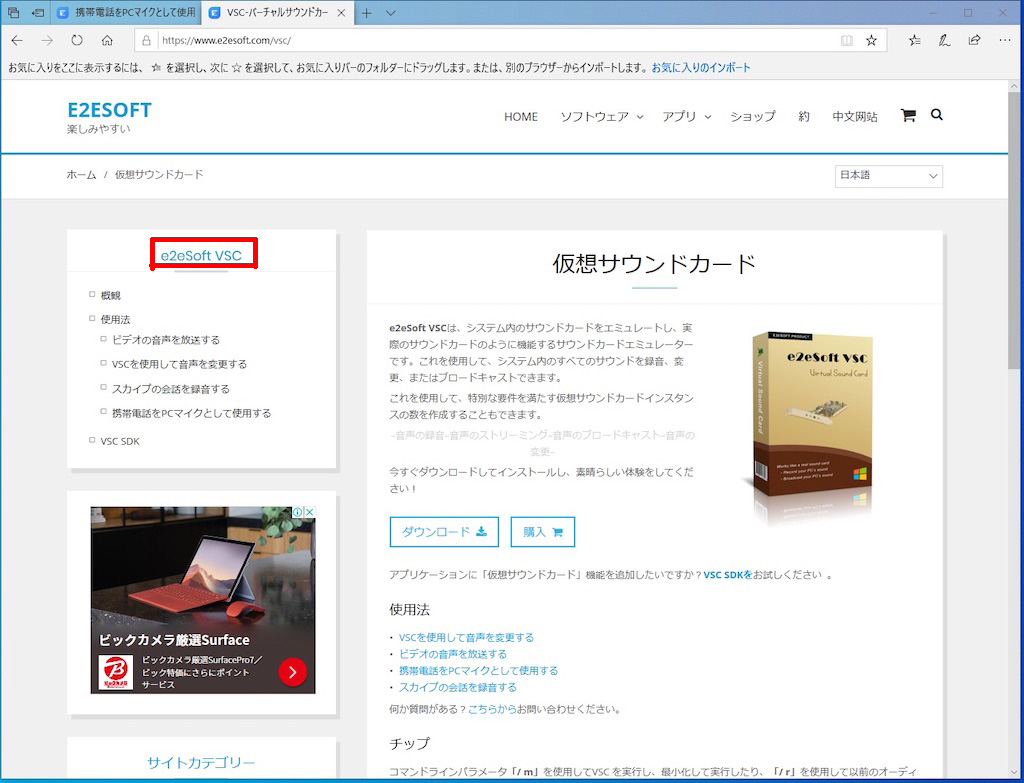The width and height of the screenshot is (1024, 783).
Task: Click the E2ESOFT site logo
Action: point(109,110)
